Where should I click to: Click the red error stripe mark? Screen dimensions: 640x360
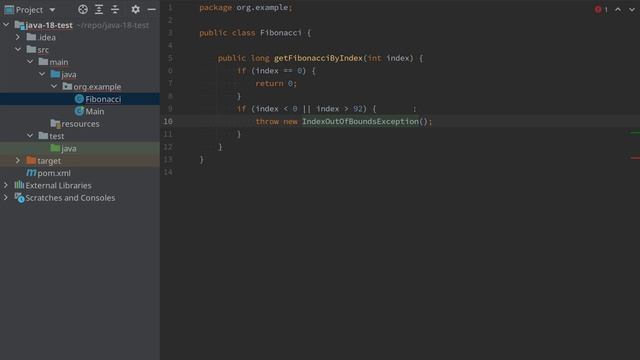(635, 158)
